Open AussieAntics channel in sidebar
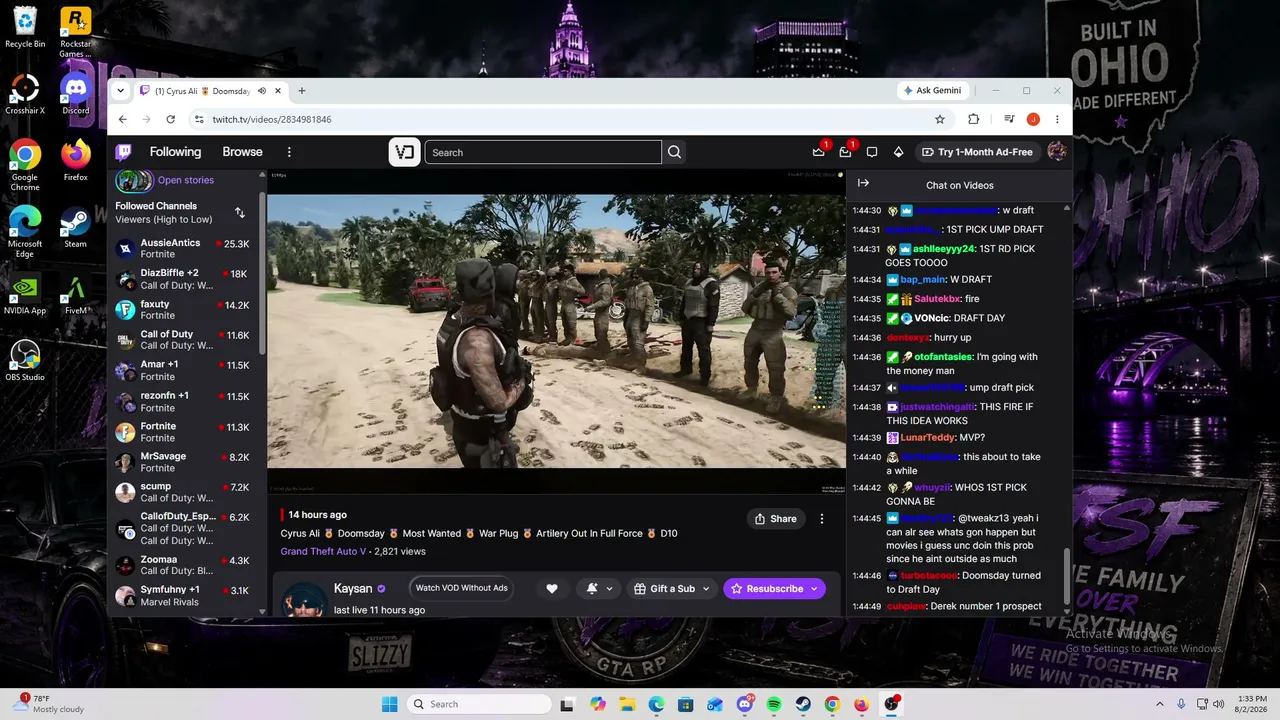 (183, 248)
